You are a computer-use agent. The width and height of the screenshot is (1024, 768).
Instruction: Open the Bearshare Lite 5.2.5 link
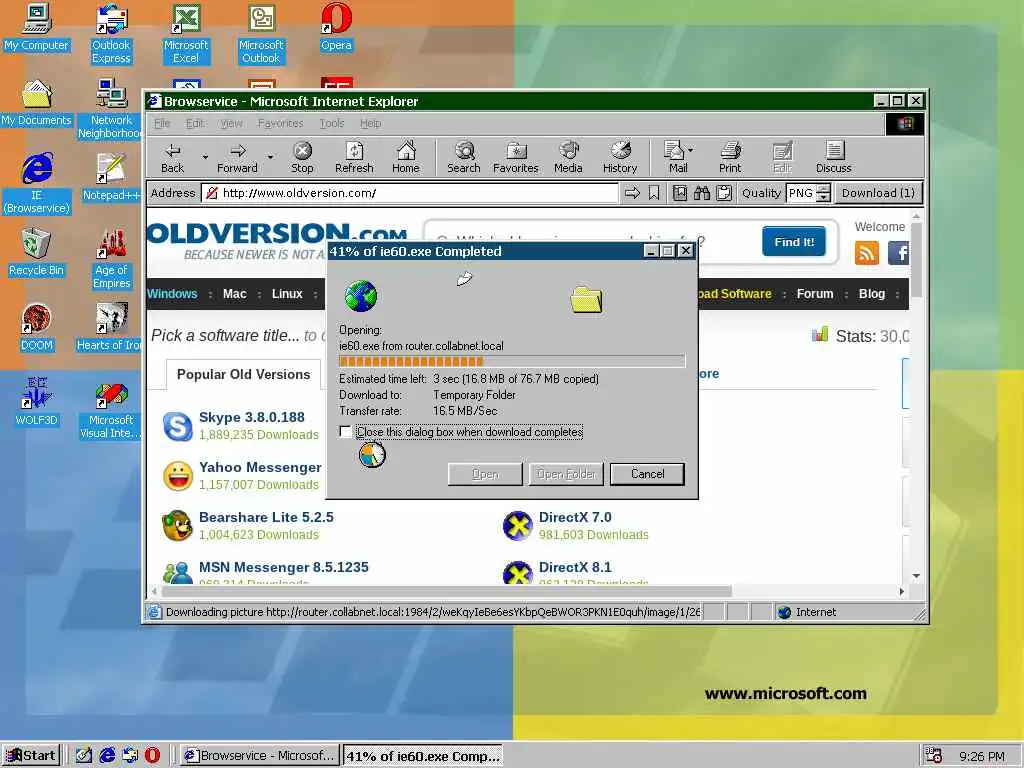click(266, 517)
